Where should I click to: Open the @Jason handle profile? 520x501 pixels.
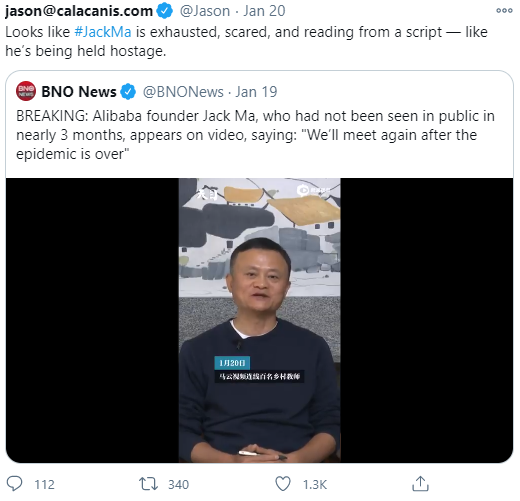point(205,11)
